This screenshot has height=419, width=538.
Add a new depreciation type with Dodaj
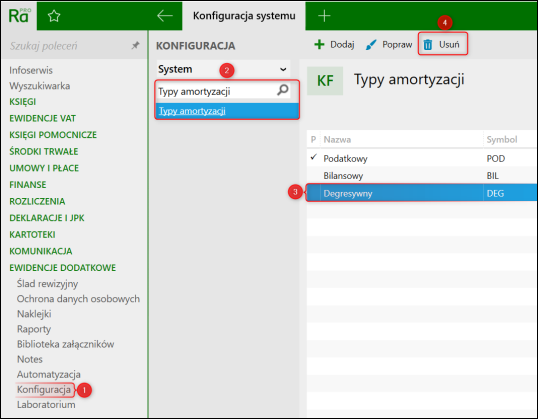334,45
